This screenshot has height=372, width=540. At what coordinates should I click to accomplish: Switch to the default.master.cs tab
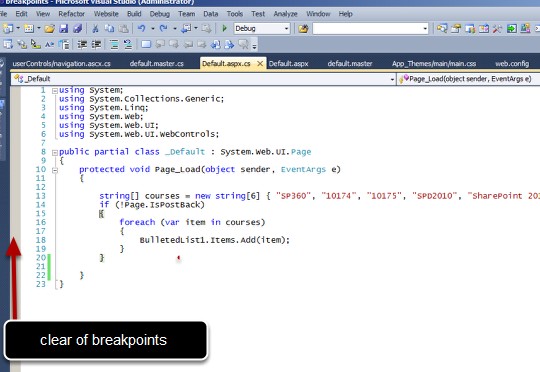[x=157, y=64]
